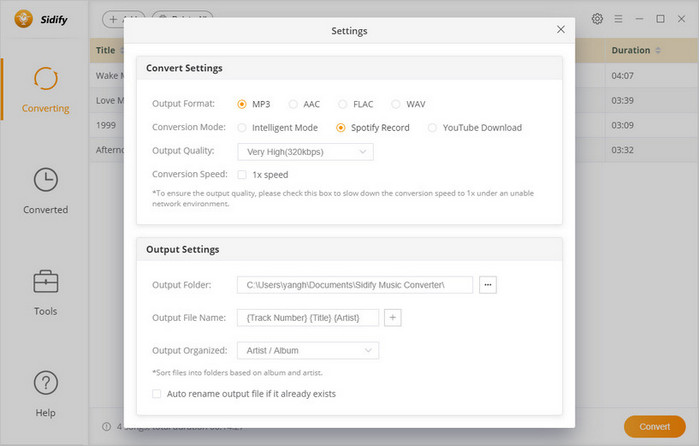The height and width of the screenshot is (446, 699).
Task: Browse for output folder with ellipsis button
Action: coord(488,285)
